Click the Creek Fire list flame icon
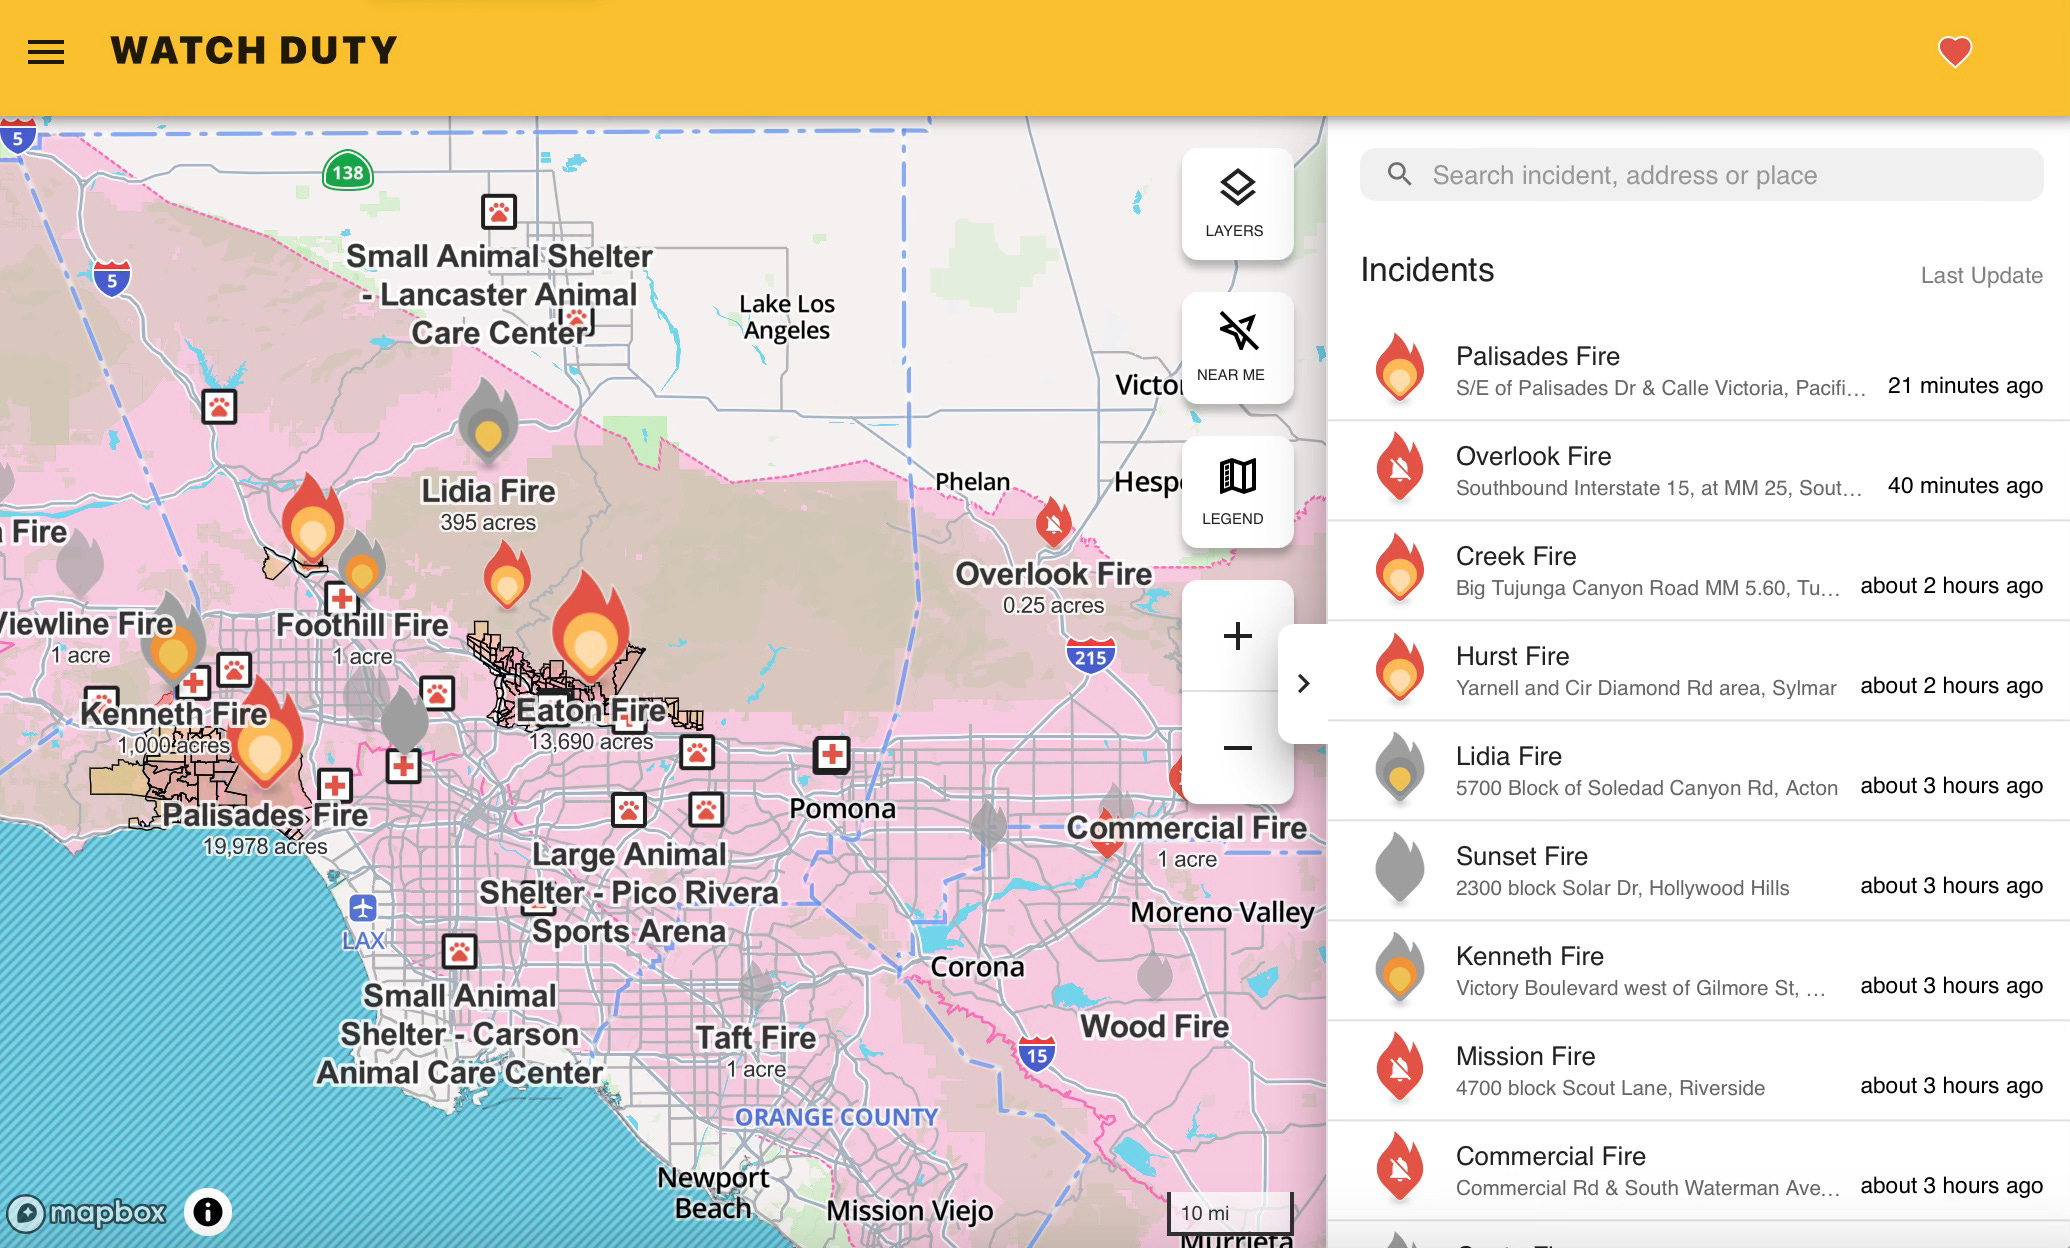The height and width of the screenshot is (1248, 2070). [x=1400, y=568]
